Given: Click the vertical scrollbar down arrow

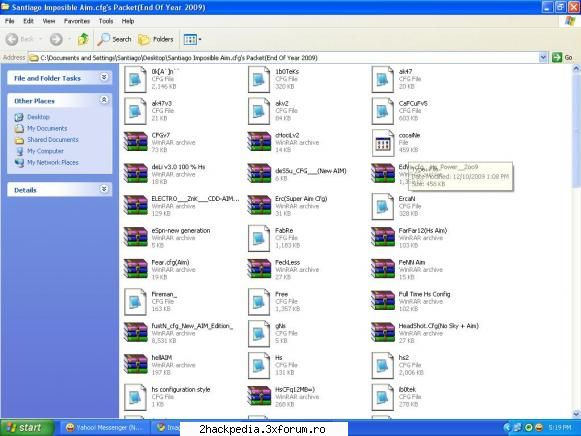Looking at the screenshot, I should pyautogui.click(x=577, y=414).
